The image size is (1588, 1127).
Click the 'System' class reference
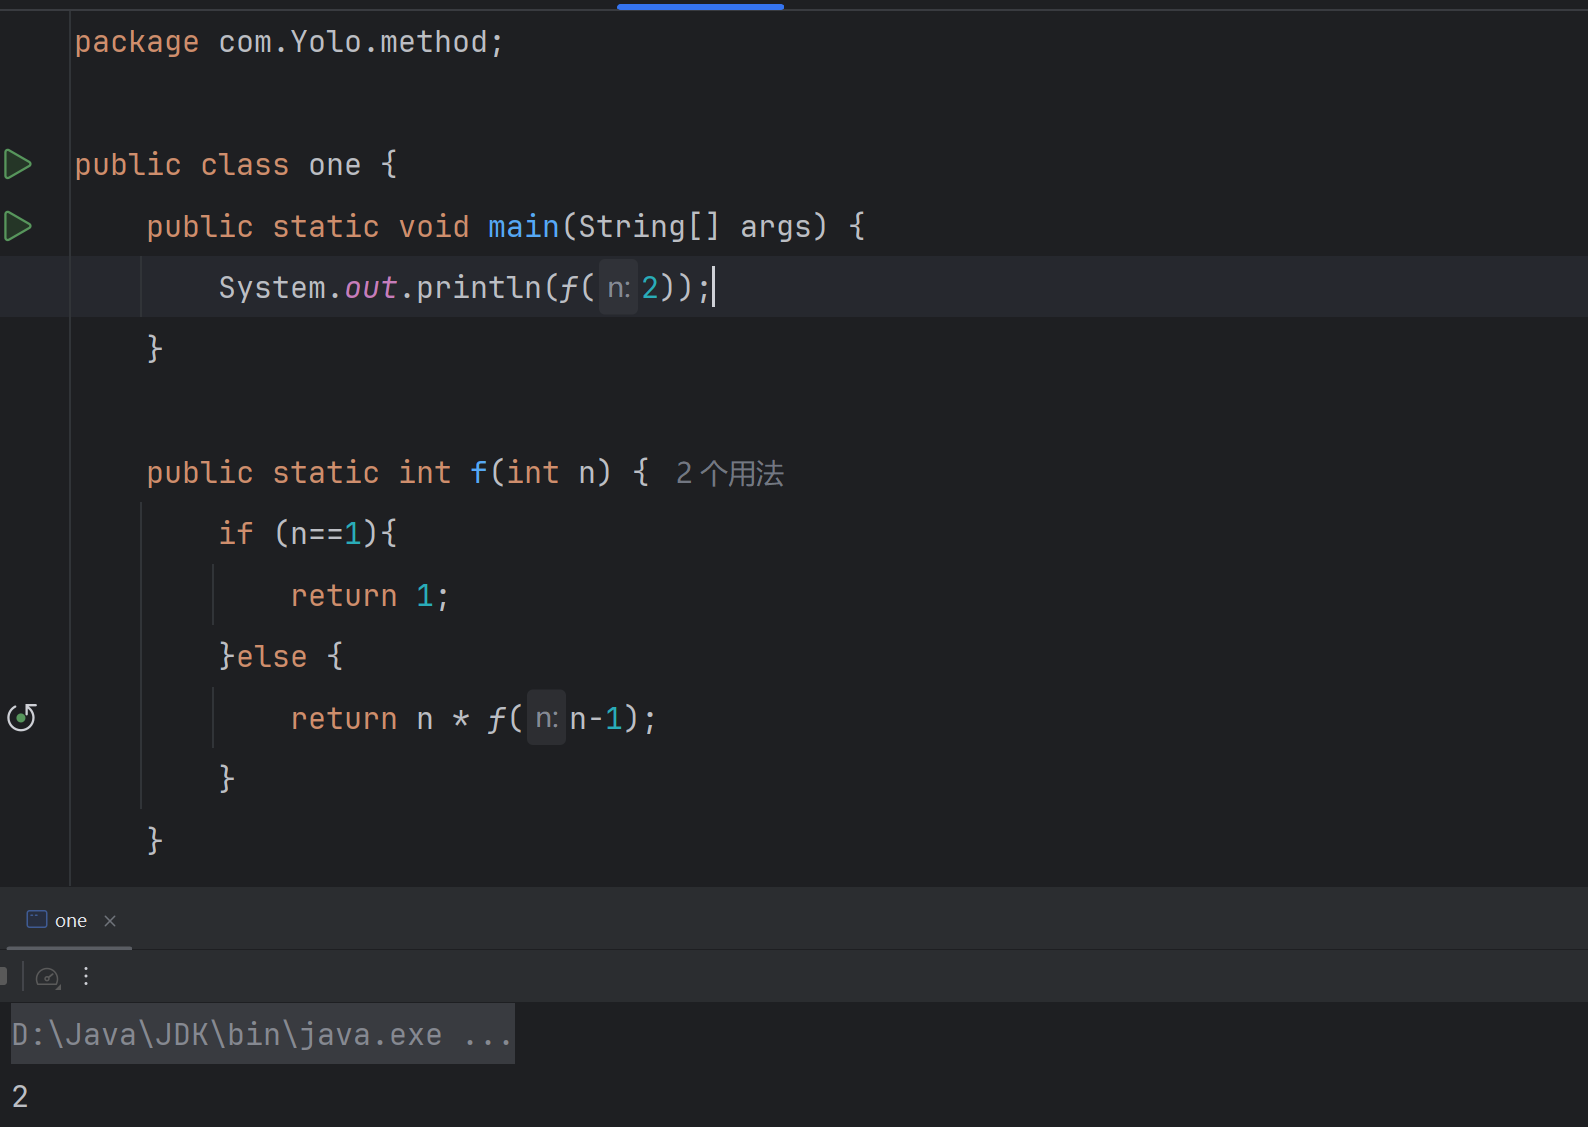pyautogui.click(x=273, y=288)
